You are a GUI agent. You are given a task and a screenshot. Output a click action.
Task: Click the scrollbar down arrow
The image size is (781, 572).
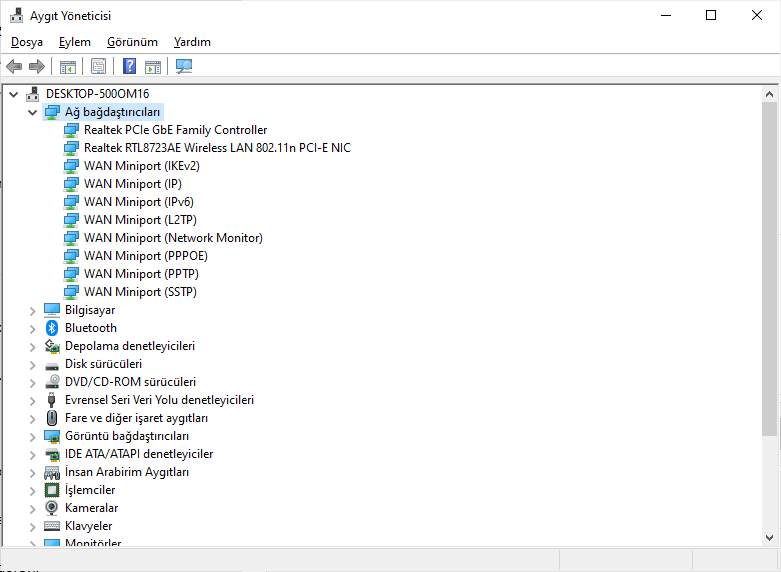pos(769,538)
